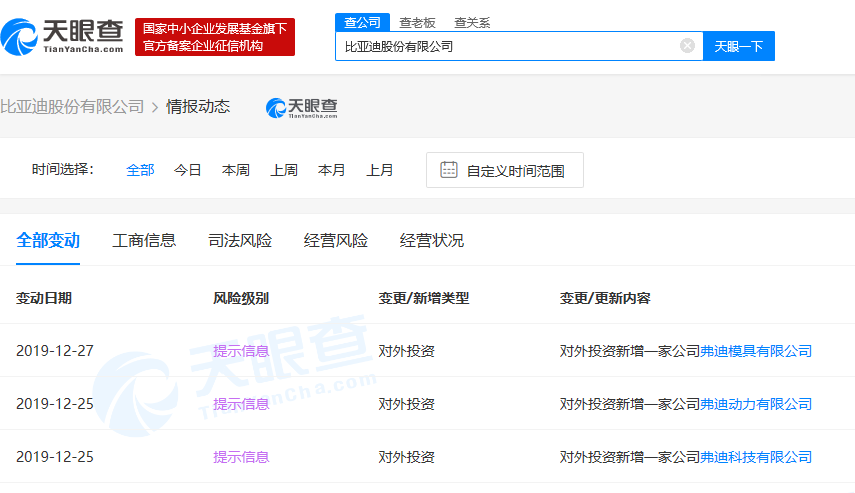
Task: Switch to the 查老板 search tab
Action: [417, 22]
